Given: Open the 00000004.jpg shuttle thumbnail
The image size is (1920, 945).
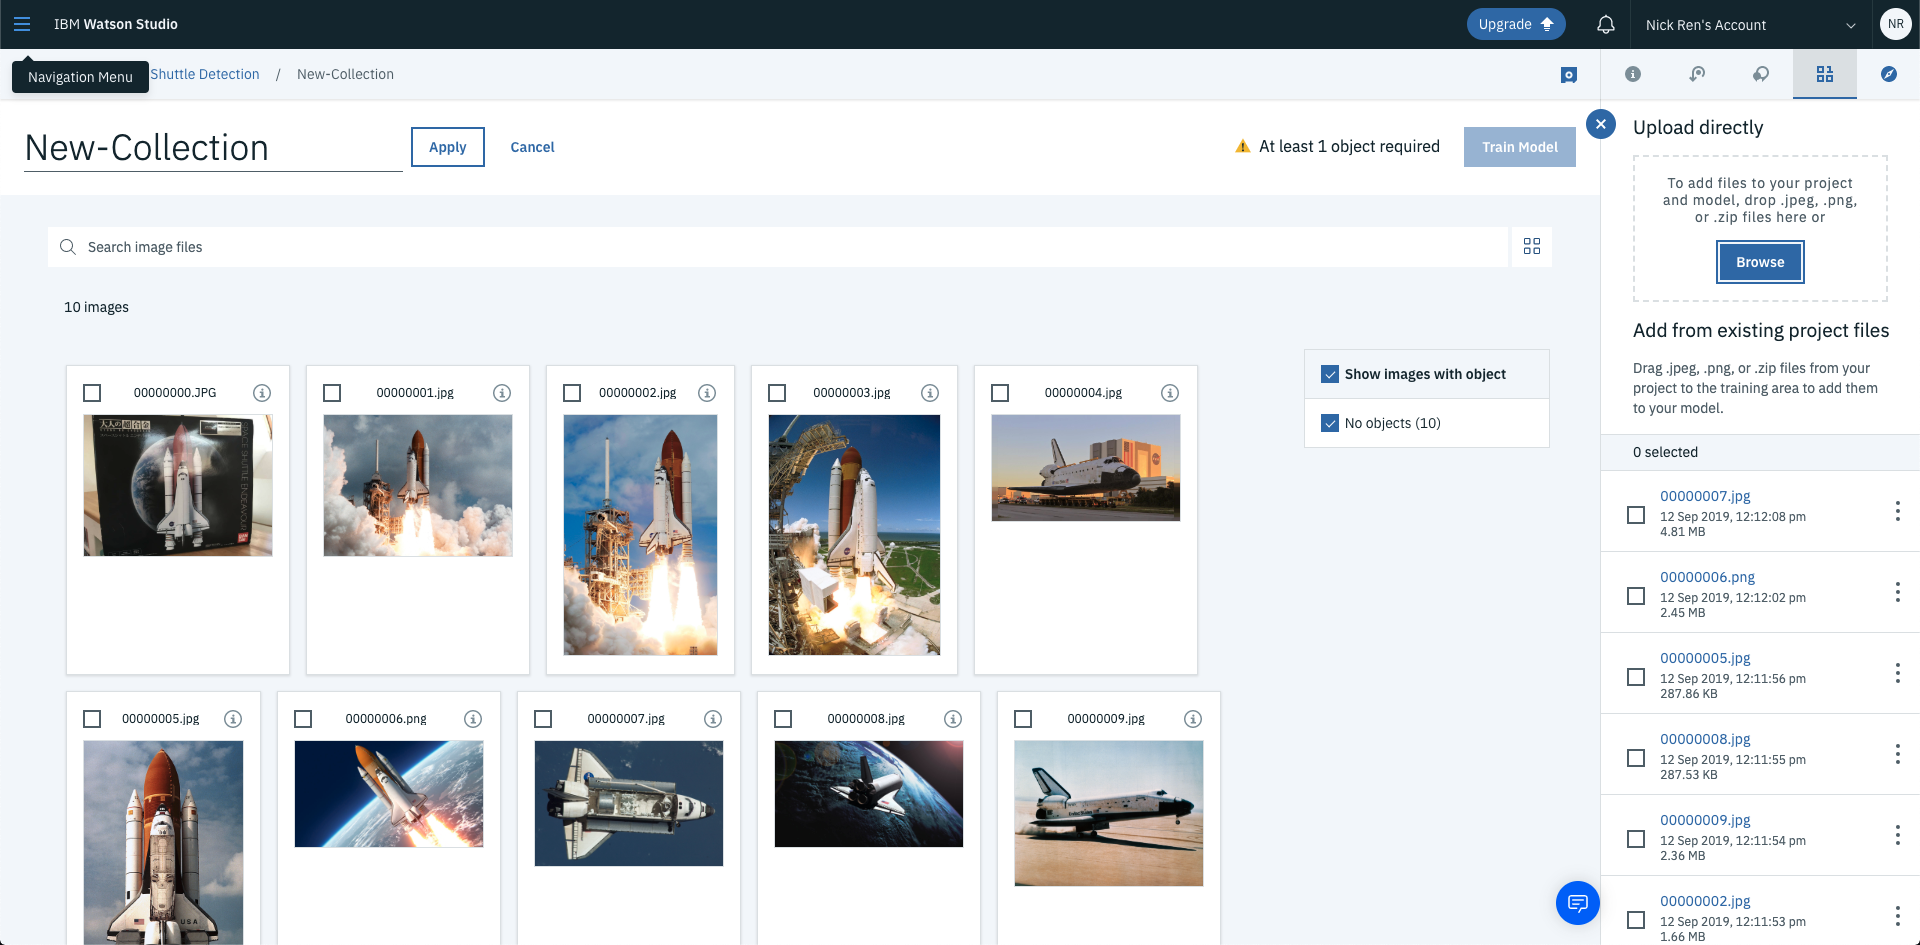Looking at the screenshot, I should coord(1086,468).
